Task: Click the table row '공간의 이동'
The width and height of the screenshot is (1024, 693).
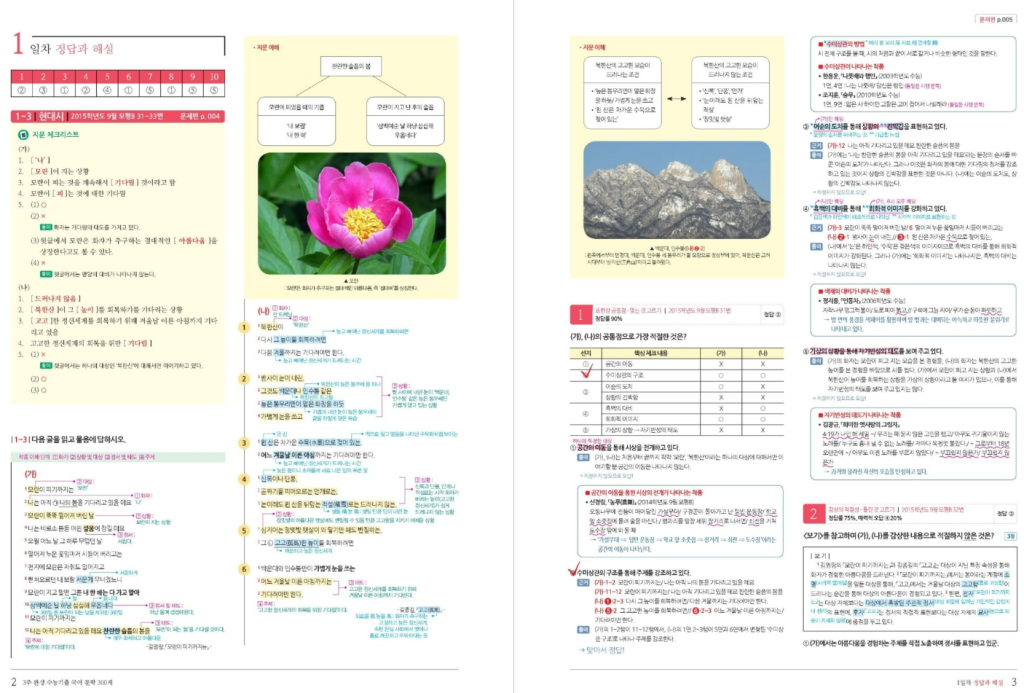Action: [x=677, y=364]
